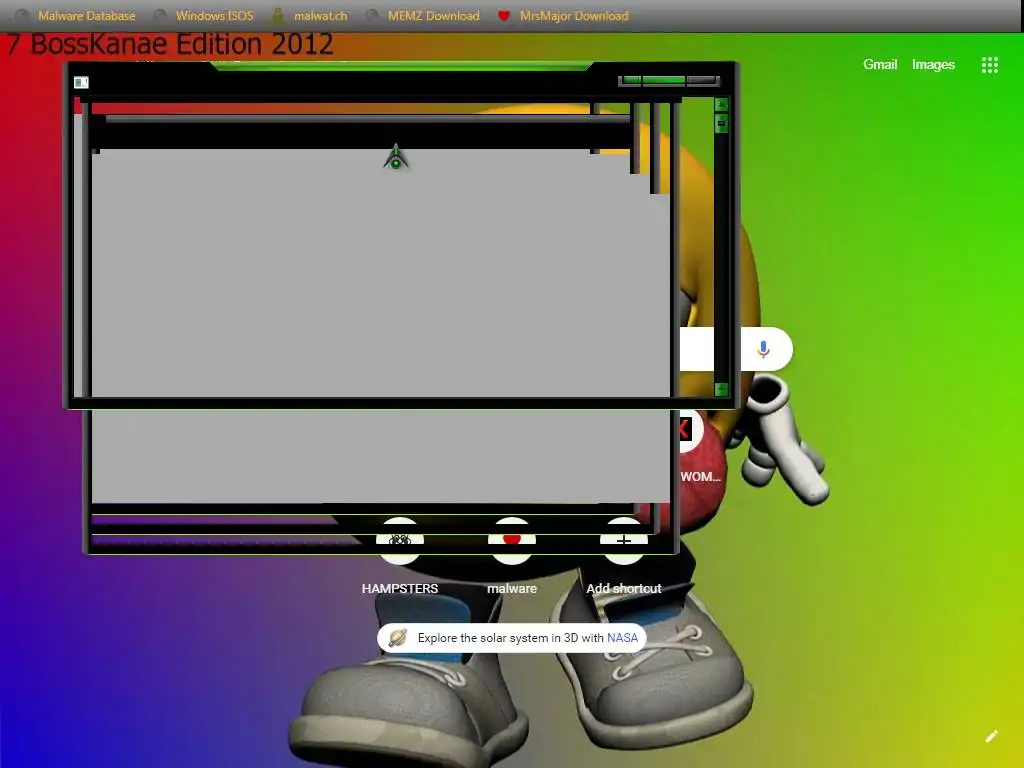
Task: Click 'Explore the solar system in 3D' text
Action: pos(498,638)
